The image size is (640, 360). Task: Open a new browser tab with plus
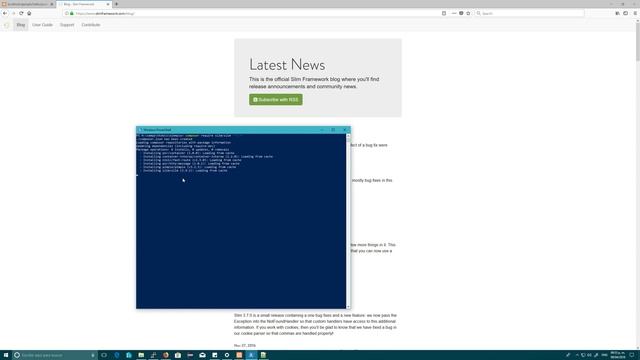[x=116, y=4]
